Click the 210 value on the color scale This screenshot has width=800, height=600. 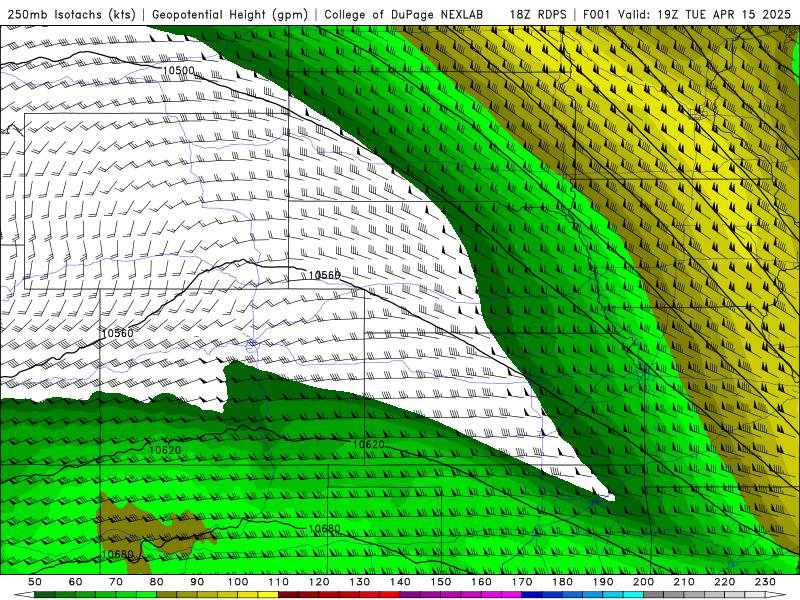tap(684, 582)
